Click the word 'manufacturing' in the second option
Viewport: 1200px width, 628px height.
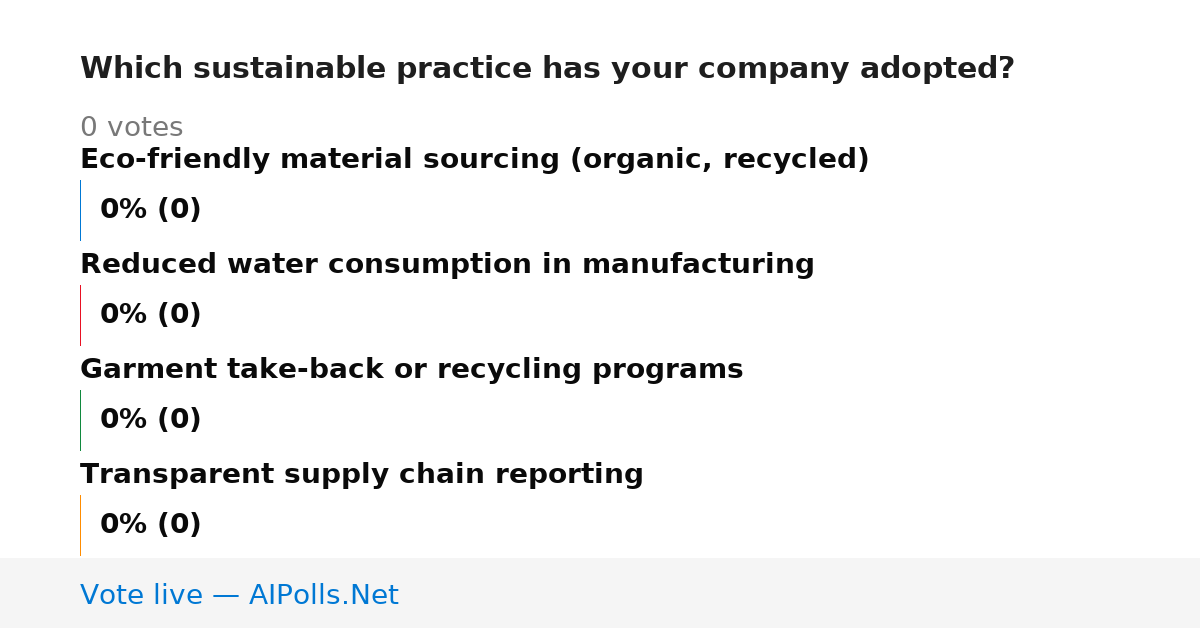[698, 265]
